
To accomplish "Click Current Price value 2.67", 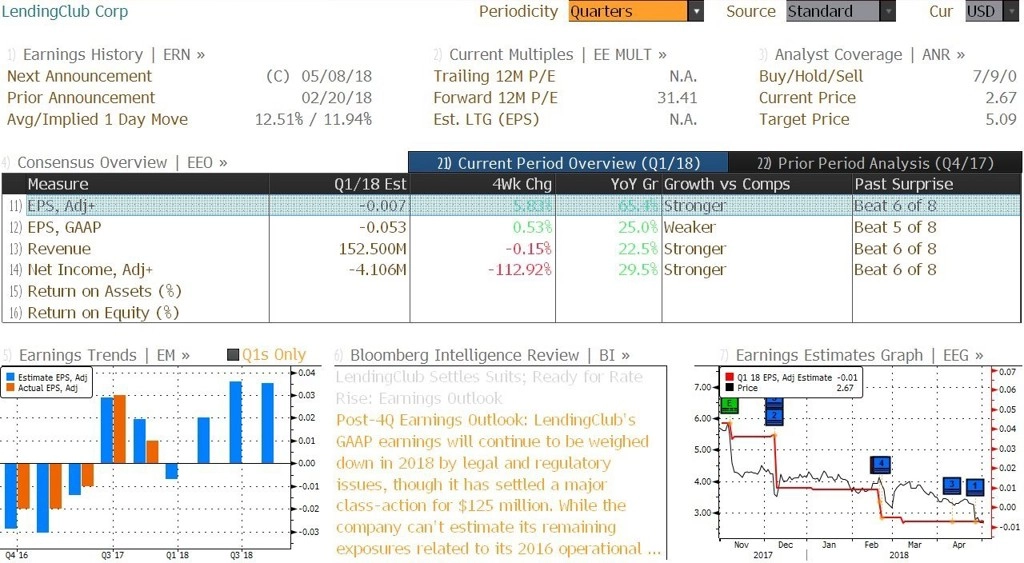I will click(1001, 98).
